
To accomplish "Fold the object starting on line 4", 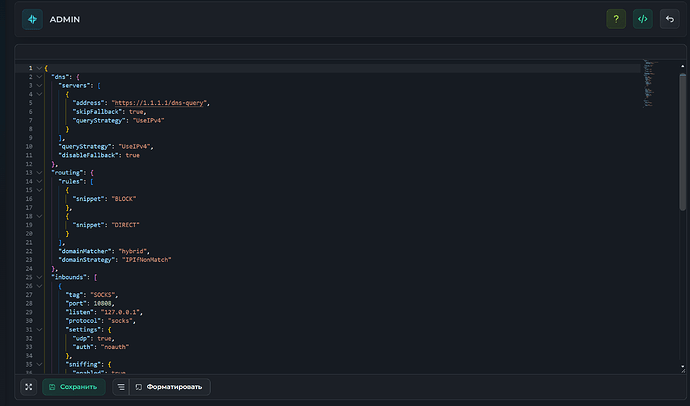I will click(39, 94).
